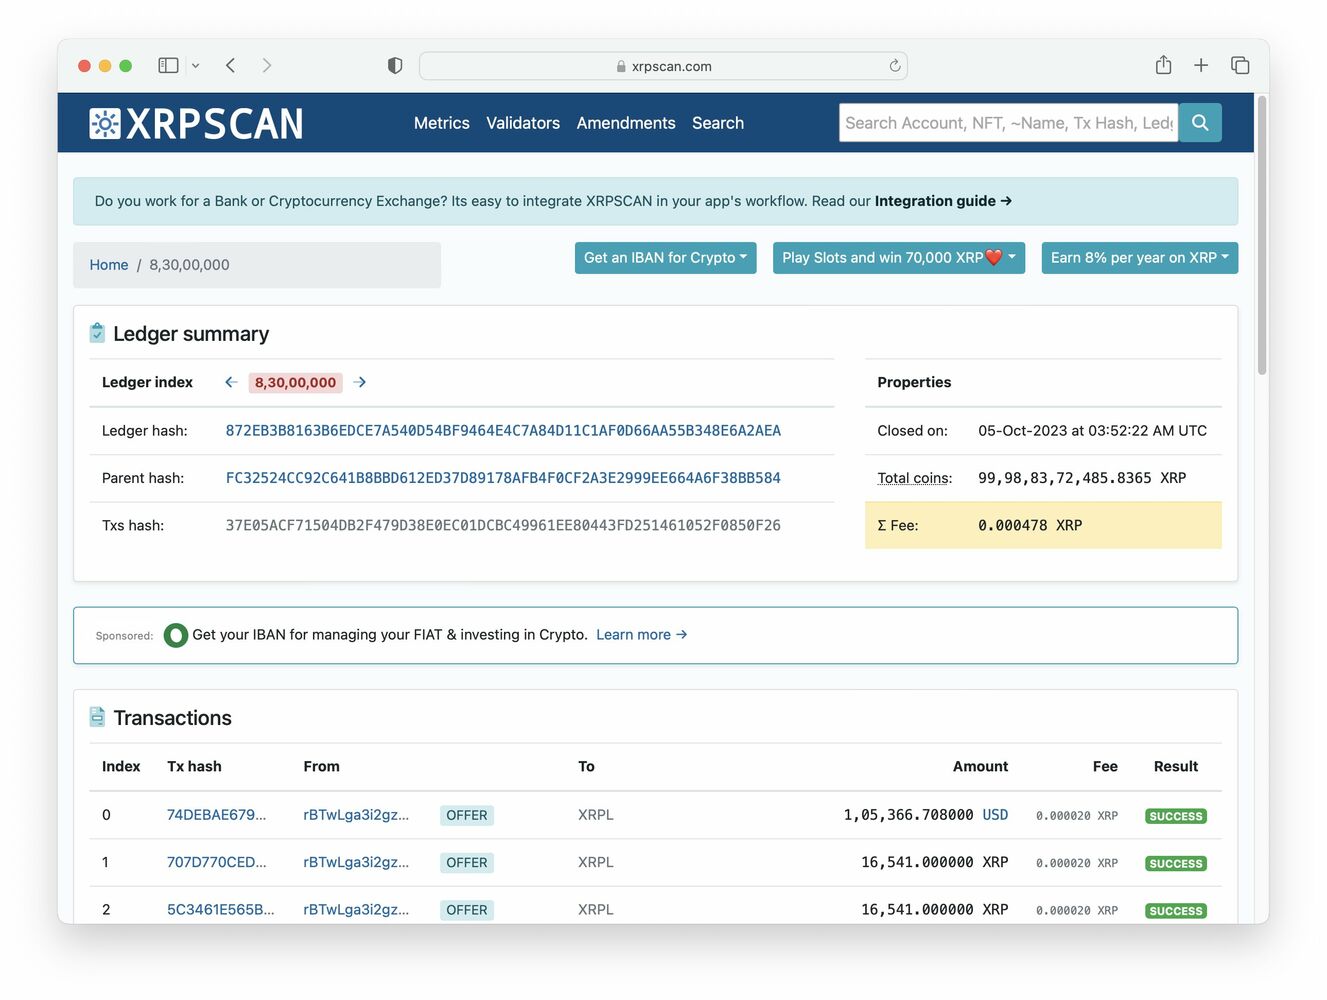Open the 'Play Slots and win 70,000 XRP' dropdown
The image size is (1327, 1000).
(898, 258)
